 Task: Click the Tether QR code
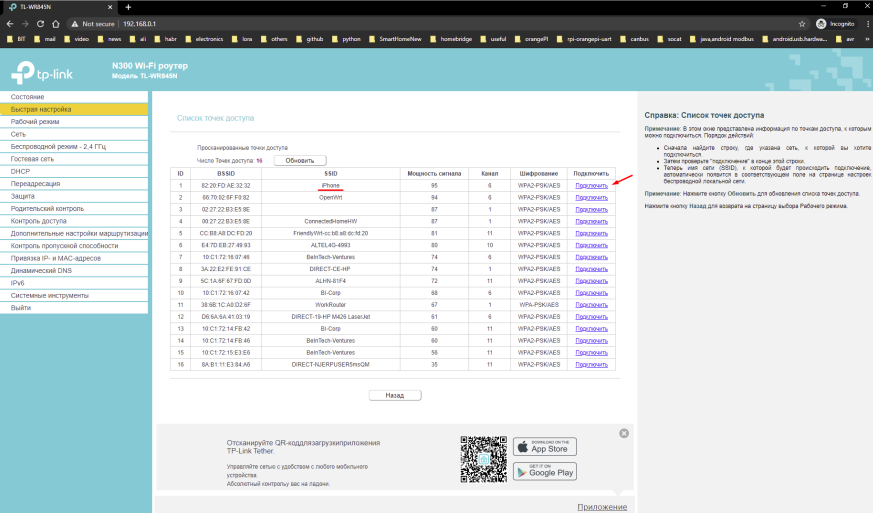coord(483,460)
